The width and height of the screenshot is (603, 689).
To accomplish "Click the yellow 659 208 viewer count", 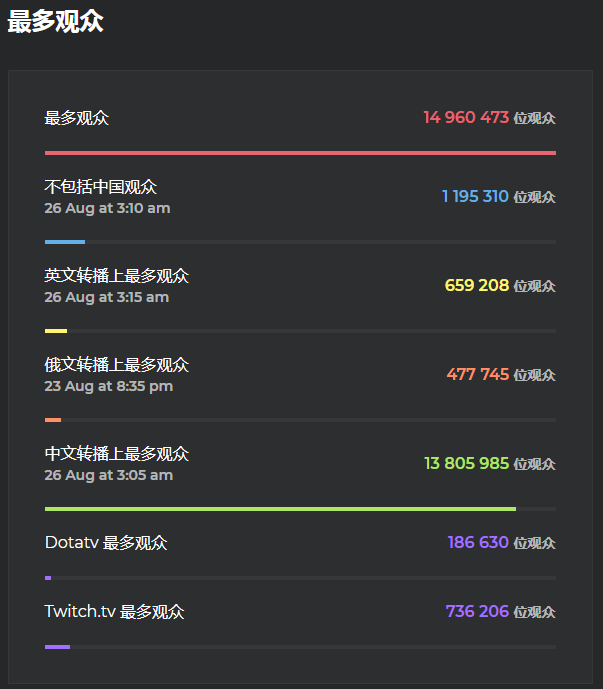I will coord(477,285).
